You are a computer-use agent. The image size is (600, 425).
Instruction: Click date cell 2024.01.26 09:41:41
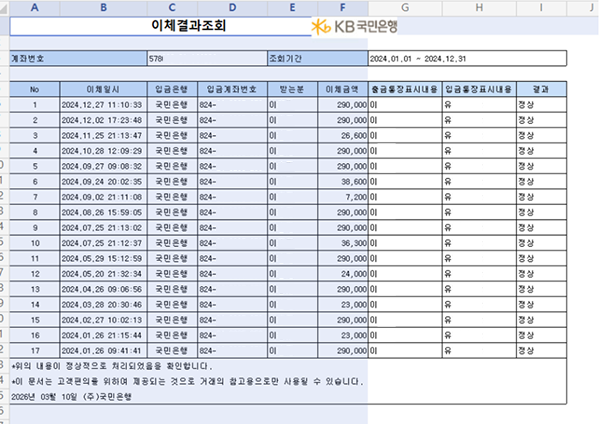(x=103, y=351)
